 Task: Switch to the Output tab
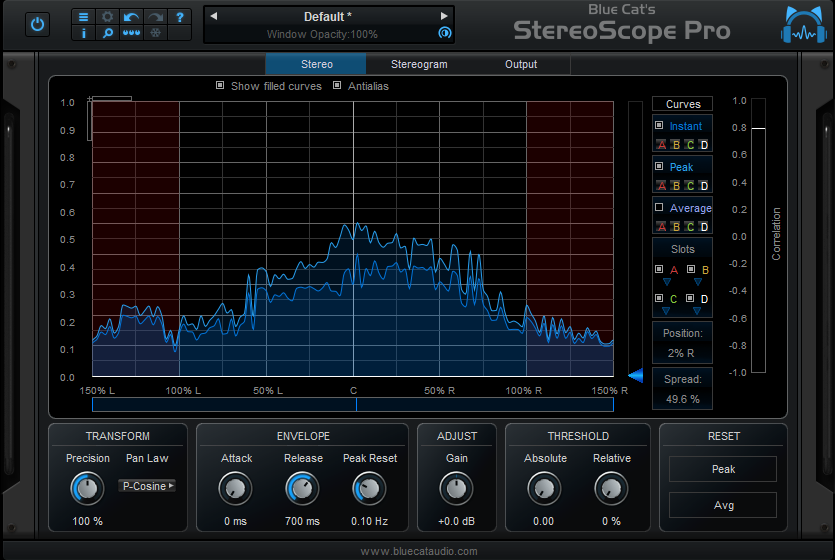(520, 64)
